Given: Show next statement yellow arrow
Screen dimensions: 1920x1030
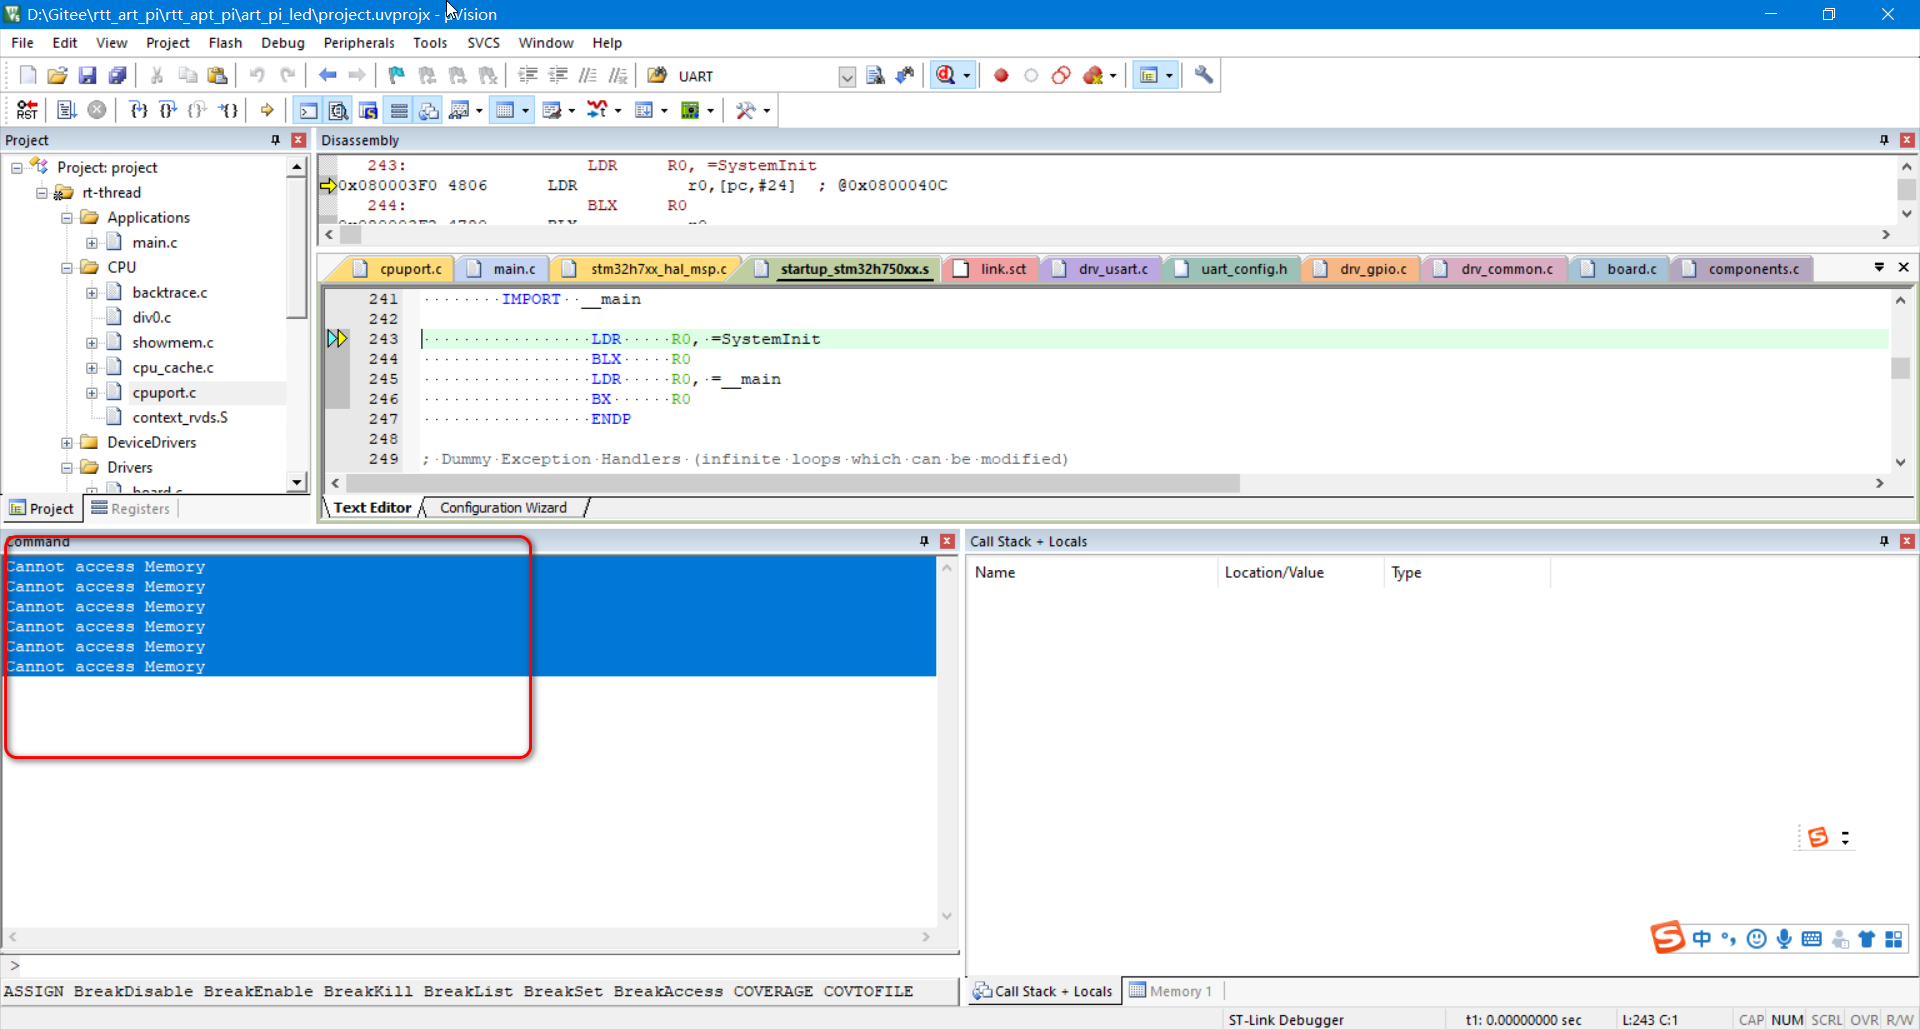Looking at the screenshot, I should pos(267,110).
